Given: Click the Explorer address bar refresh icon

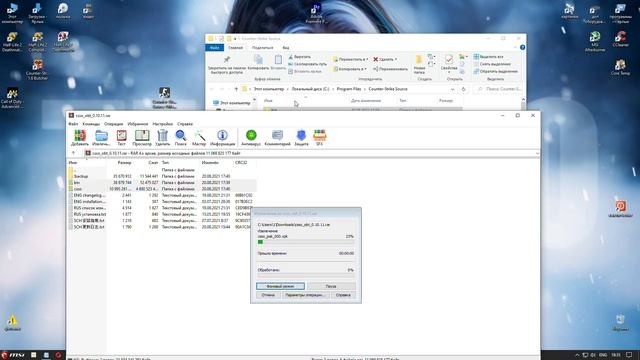Looking at the screenshot, I should [463, 89].
